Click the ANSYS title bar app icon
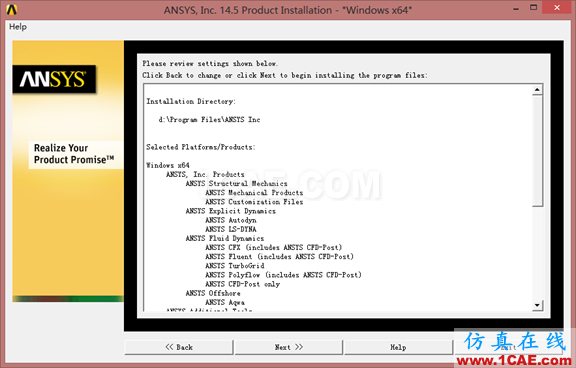The image size is (576, 368). coord(11,10)
